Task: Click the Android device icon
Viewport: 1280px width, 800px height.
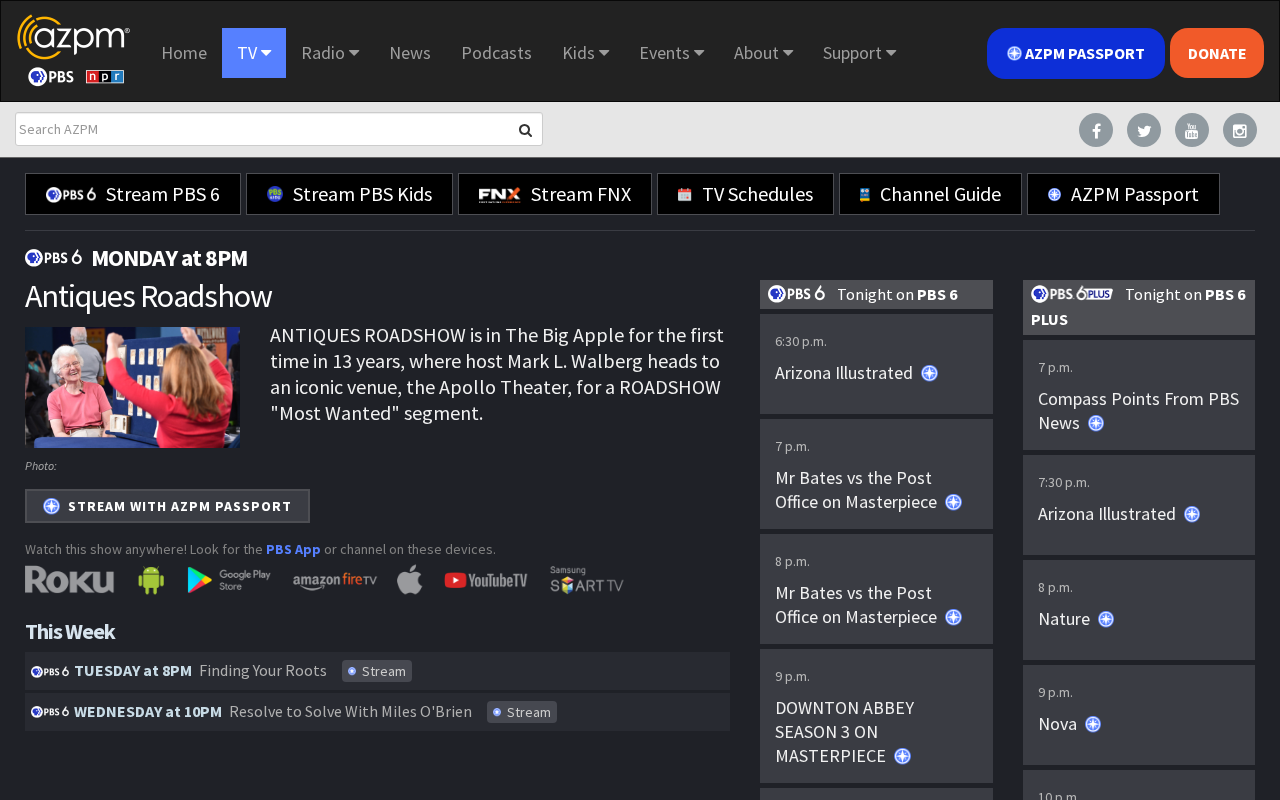Action: [x=151, y=580]
